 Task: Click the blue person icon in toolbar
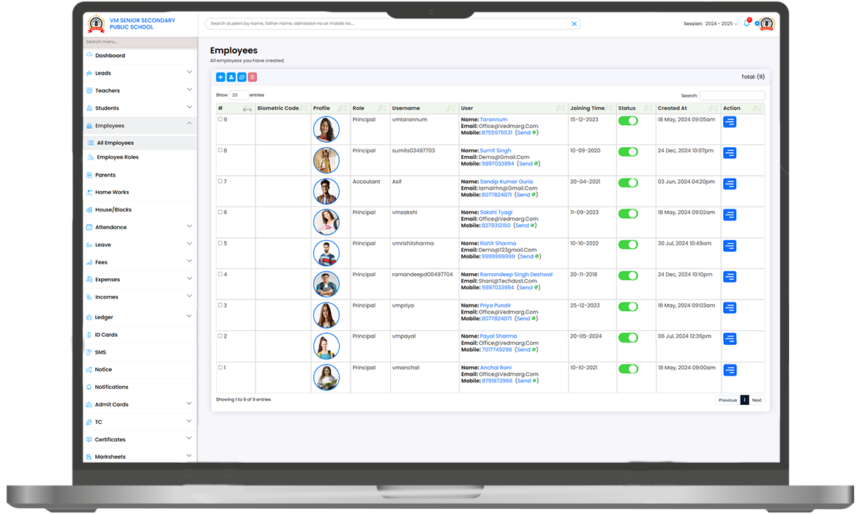pyautogui.click(x=231, y=77)
